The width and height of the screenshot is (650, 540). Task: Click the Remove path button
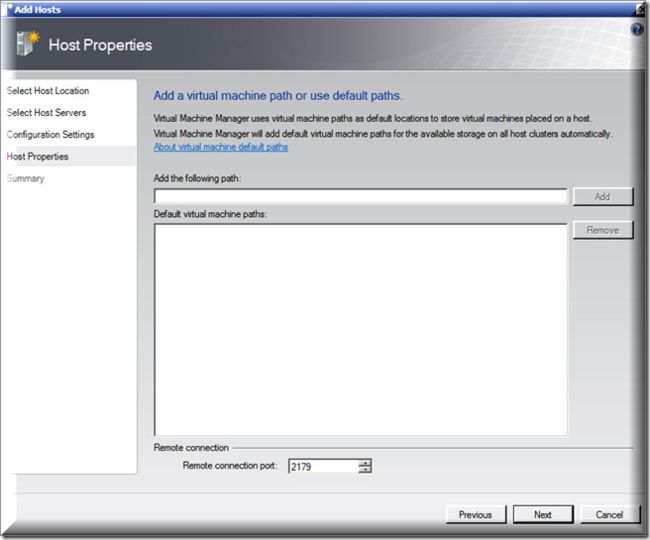click(603, 230)
